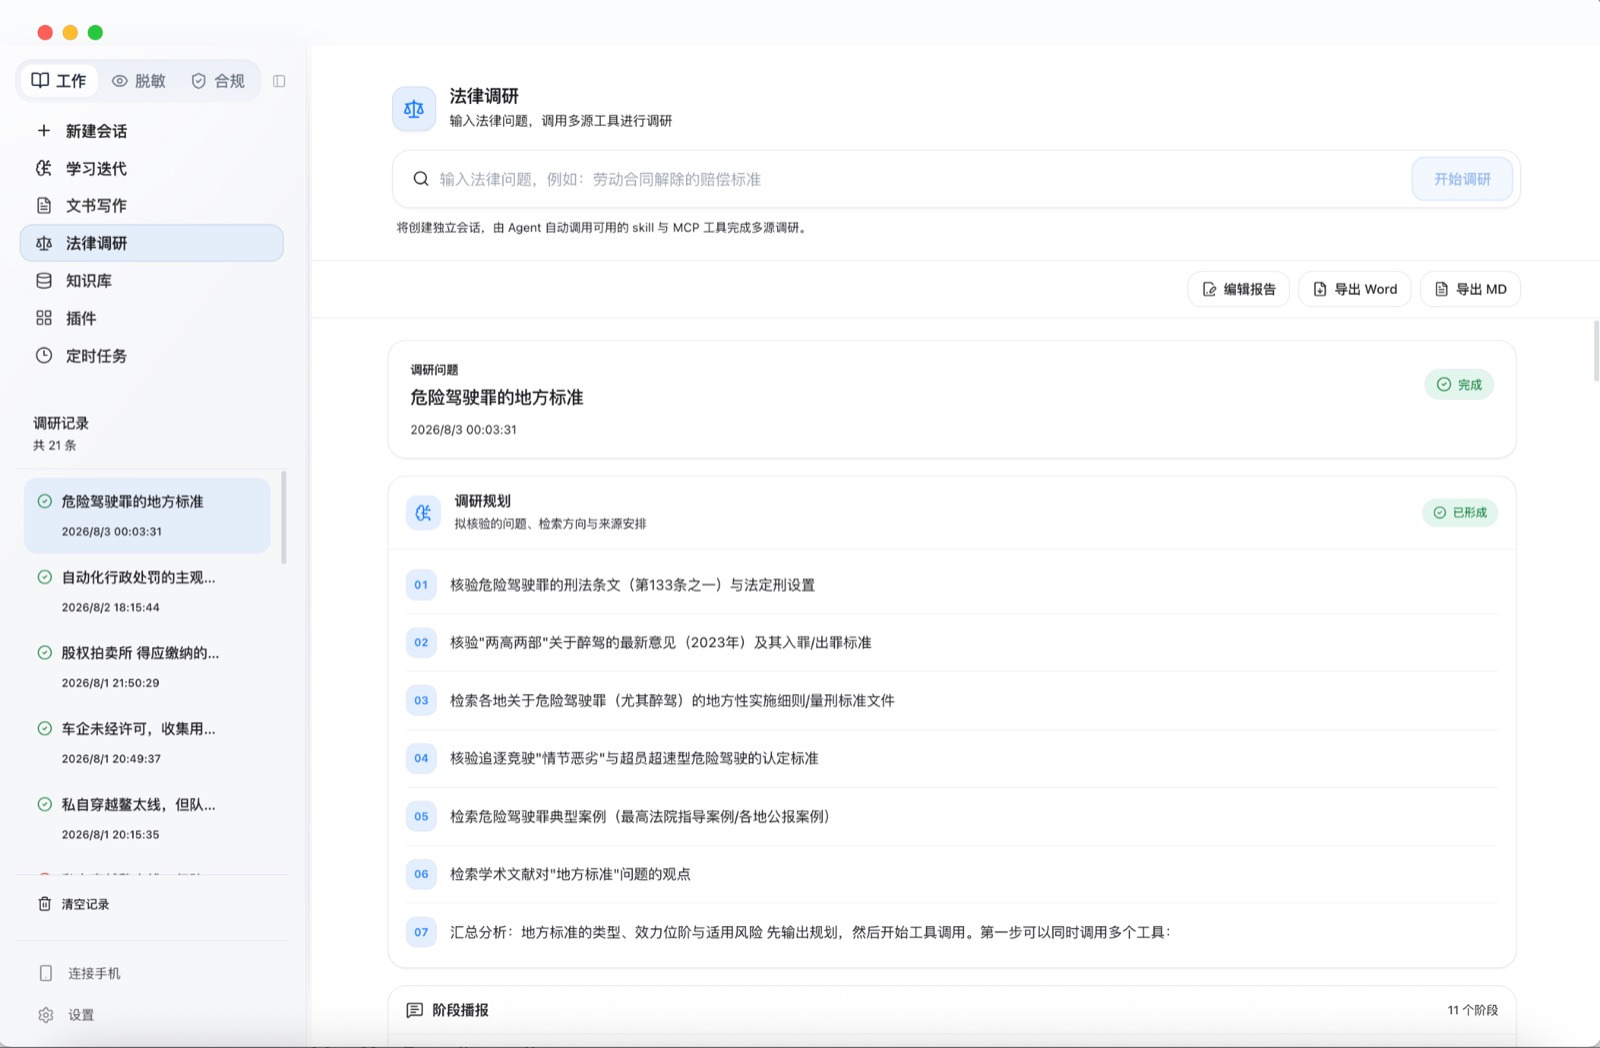Click the record list scrollbar
This screenshot has height=1048, width=1600.
284,518
